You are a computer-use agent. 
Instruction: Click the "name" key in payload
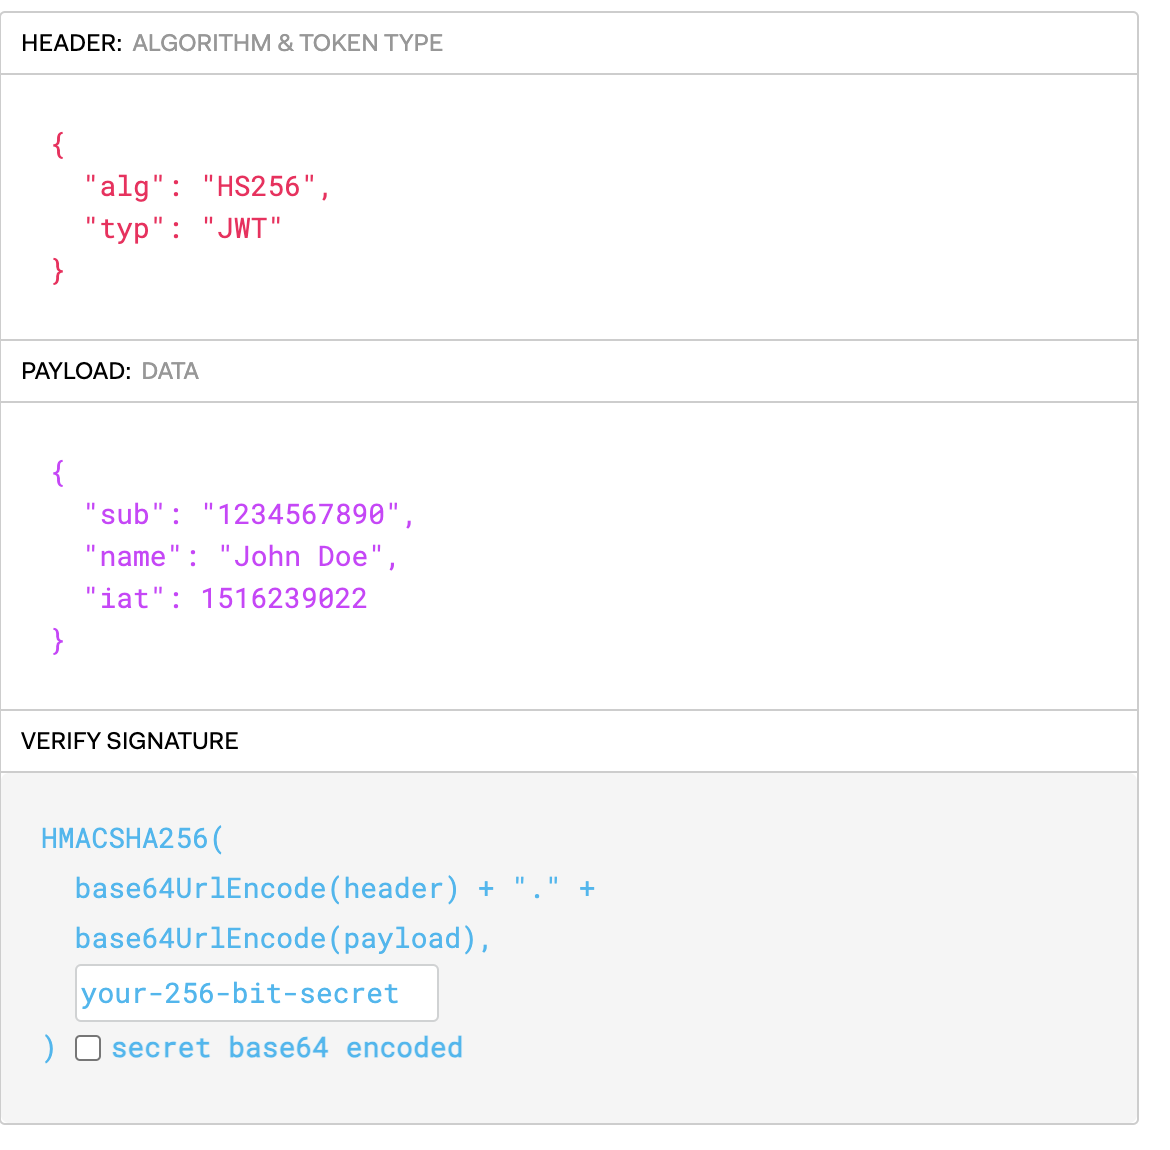click(132, 556)
